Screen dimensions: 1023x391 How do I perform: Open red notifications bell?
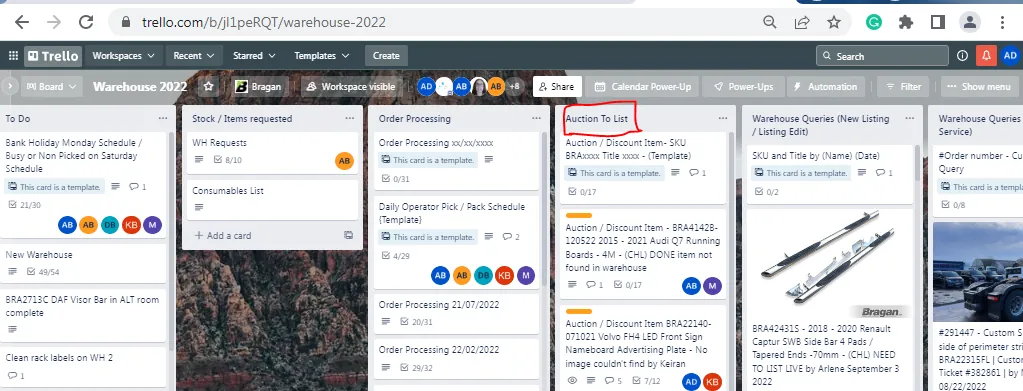(986, 55)
